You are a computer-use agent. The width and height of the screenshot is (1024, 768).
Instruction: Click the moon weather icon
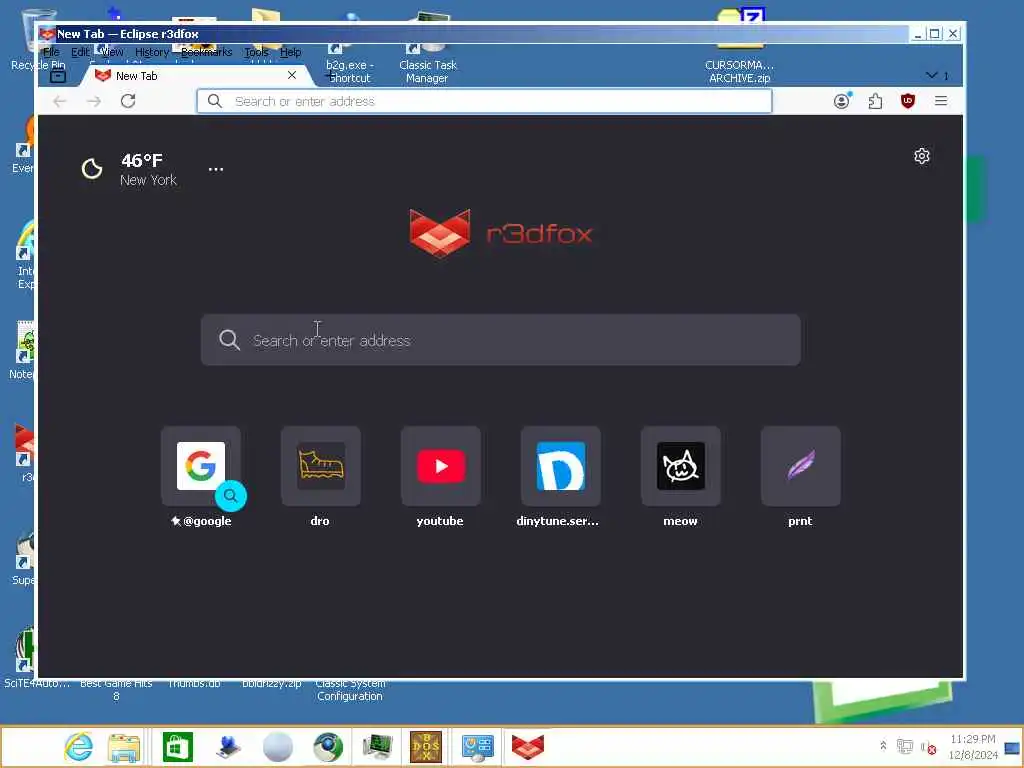pos(92,168)
